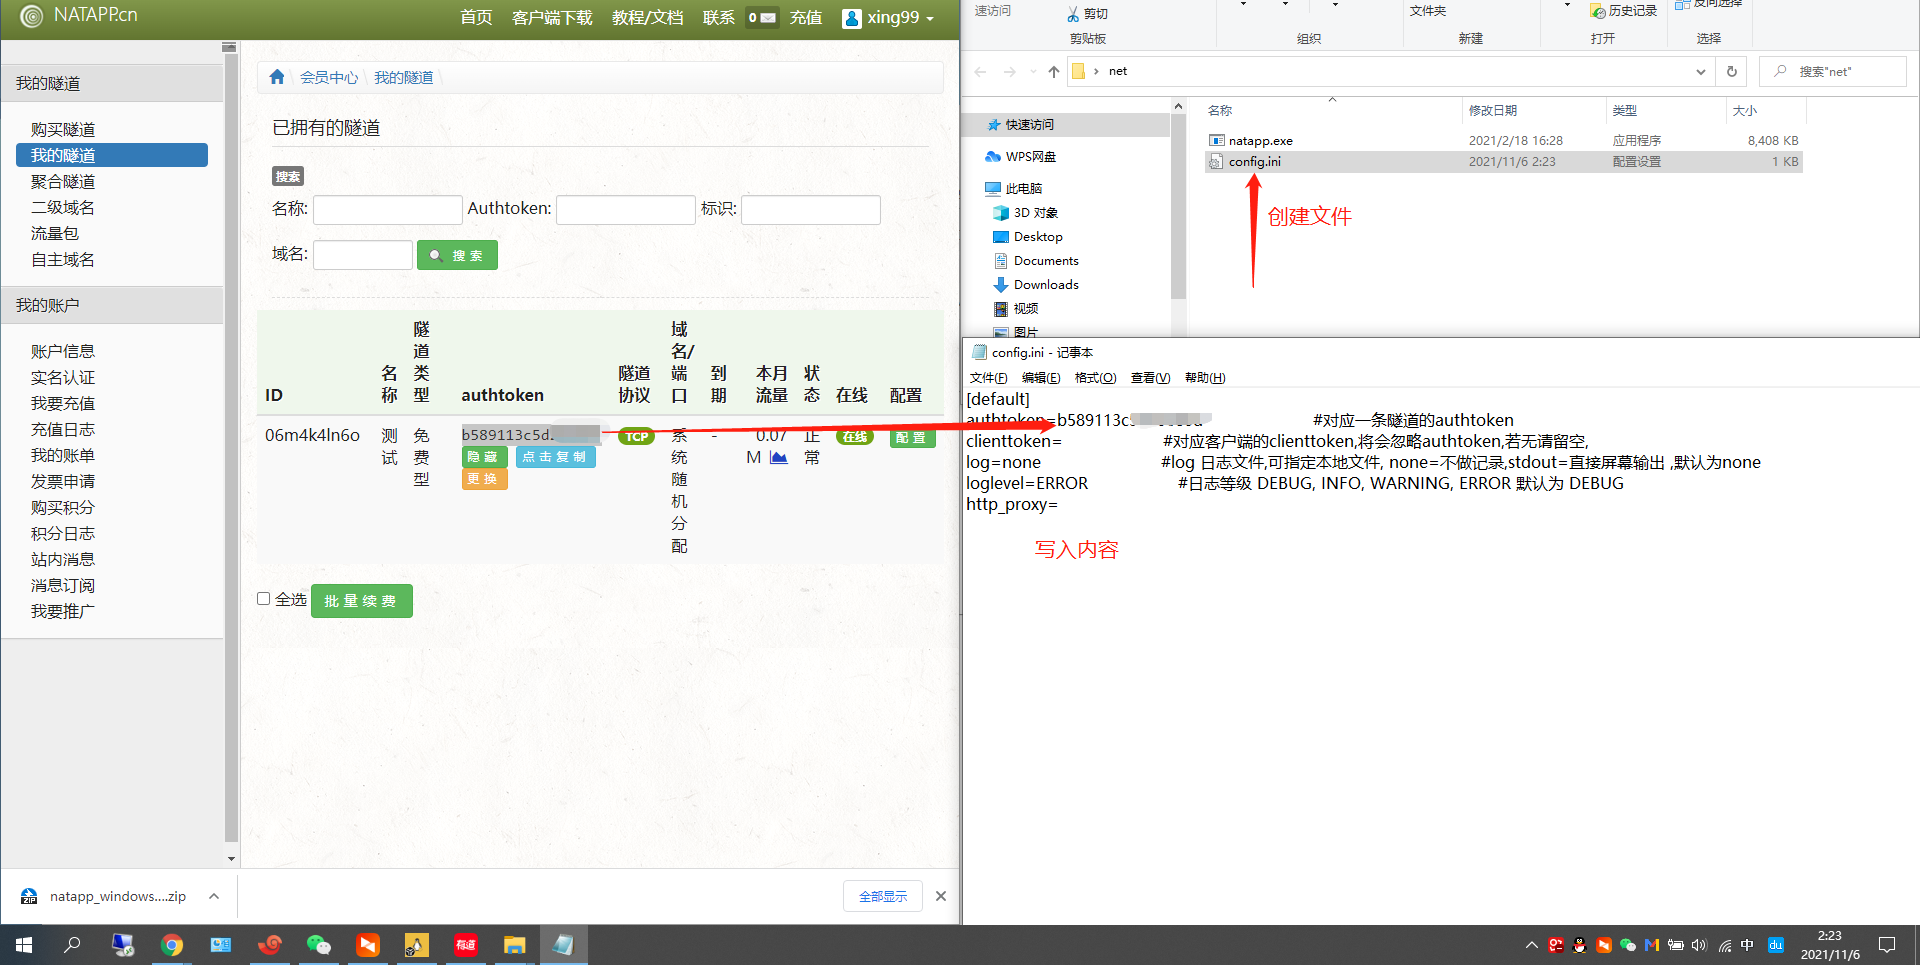Click the back arrow in Explorer
The height and width of the screenshot is (965, 1920).
point(980,71)
